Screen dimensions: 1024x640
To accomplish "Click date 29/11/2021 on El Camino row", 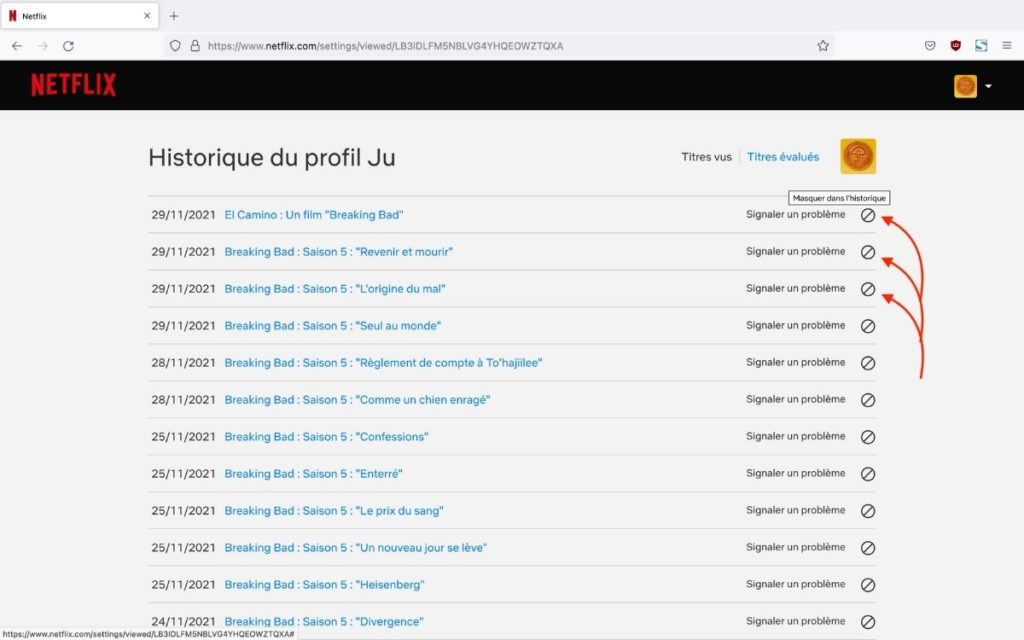I will click(x=184, y=215).
